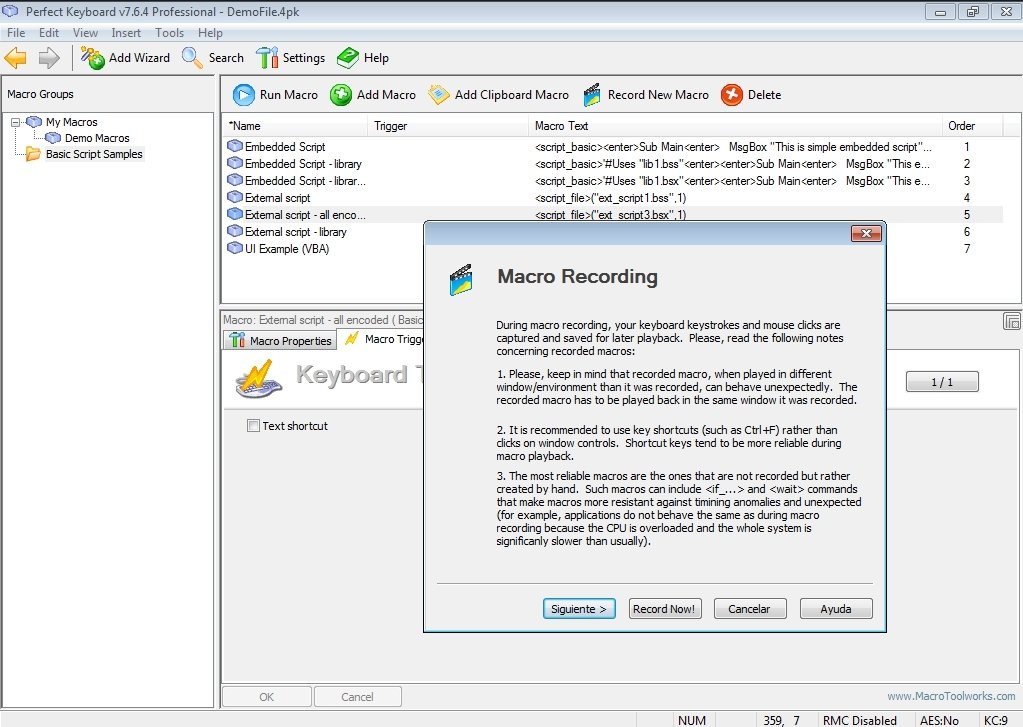Sort macros by the Name column

click(296, 126)
